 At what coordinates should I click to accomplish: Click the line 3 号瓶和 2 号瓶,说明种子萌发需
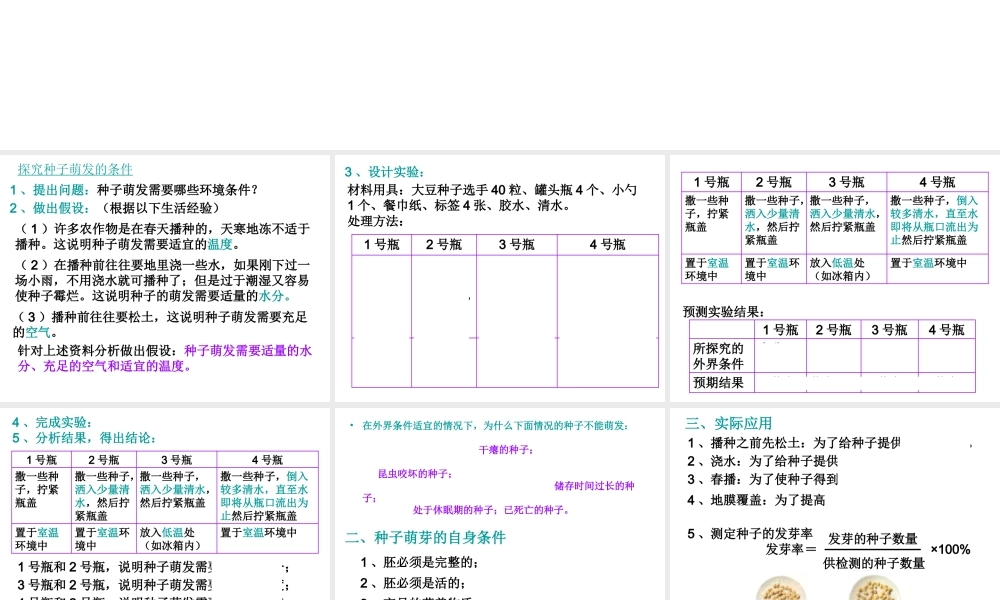coord(115,585)
